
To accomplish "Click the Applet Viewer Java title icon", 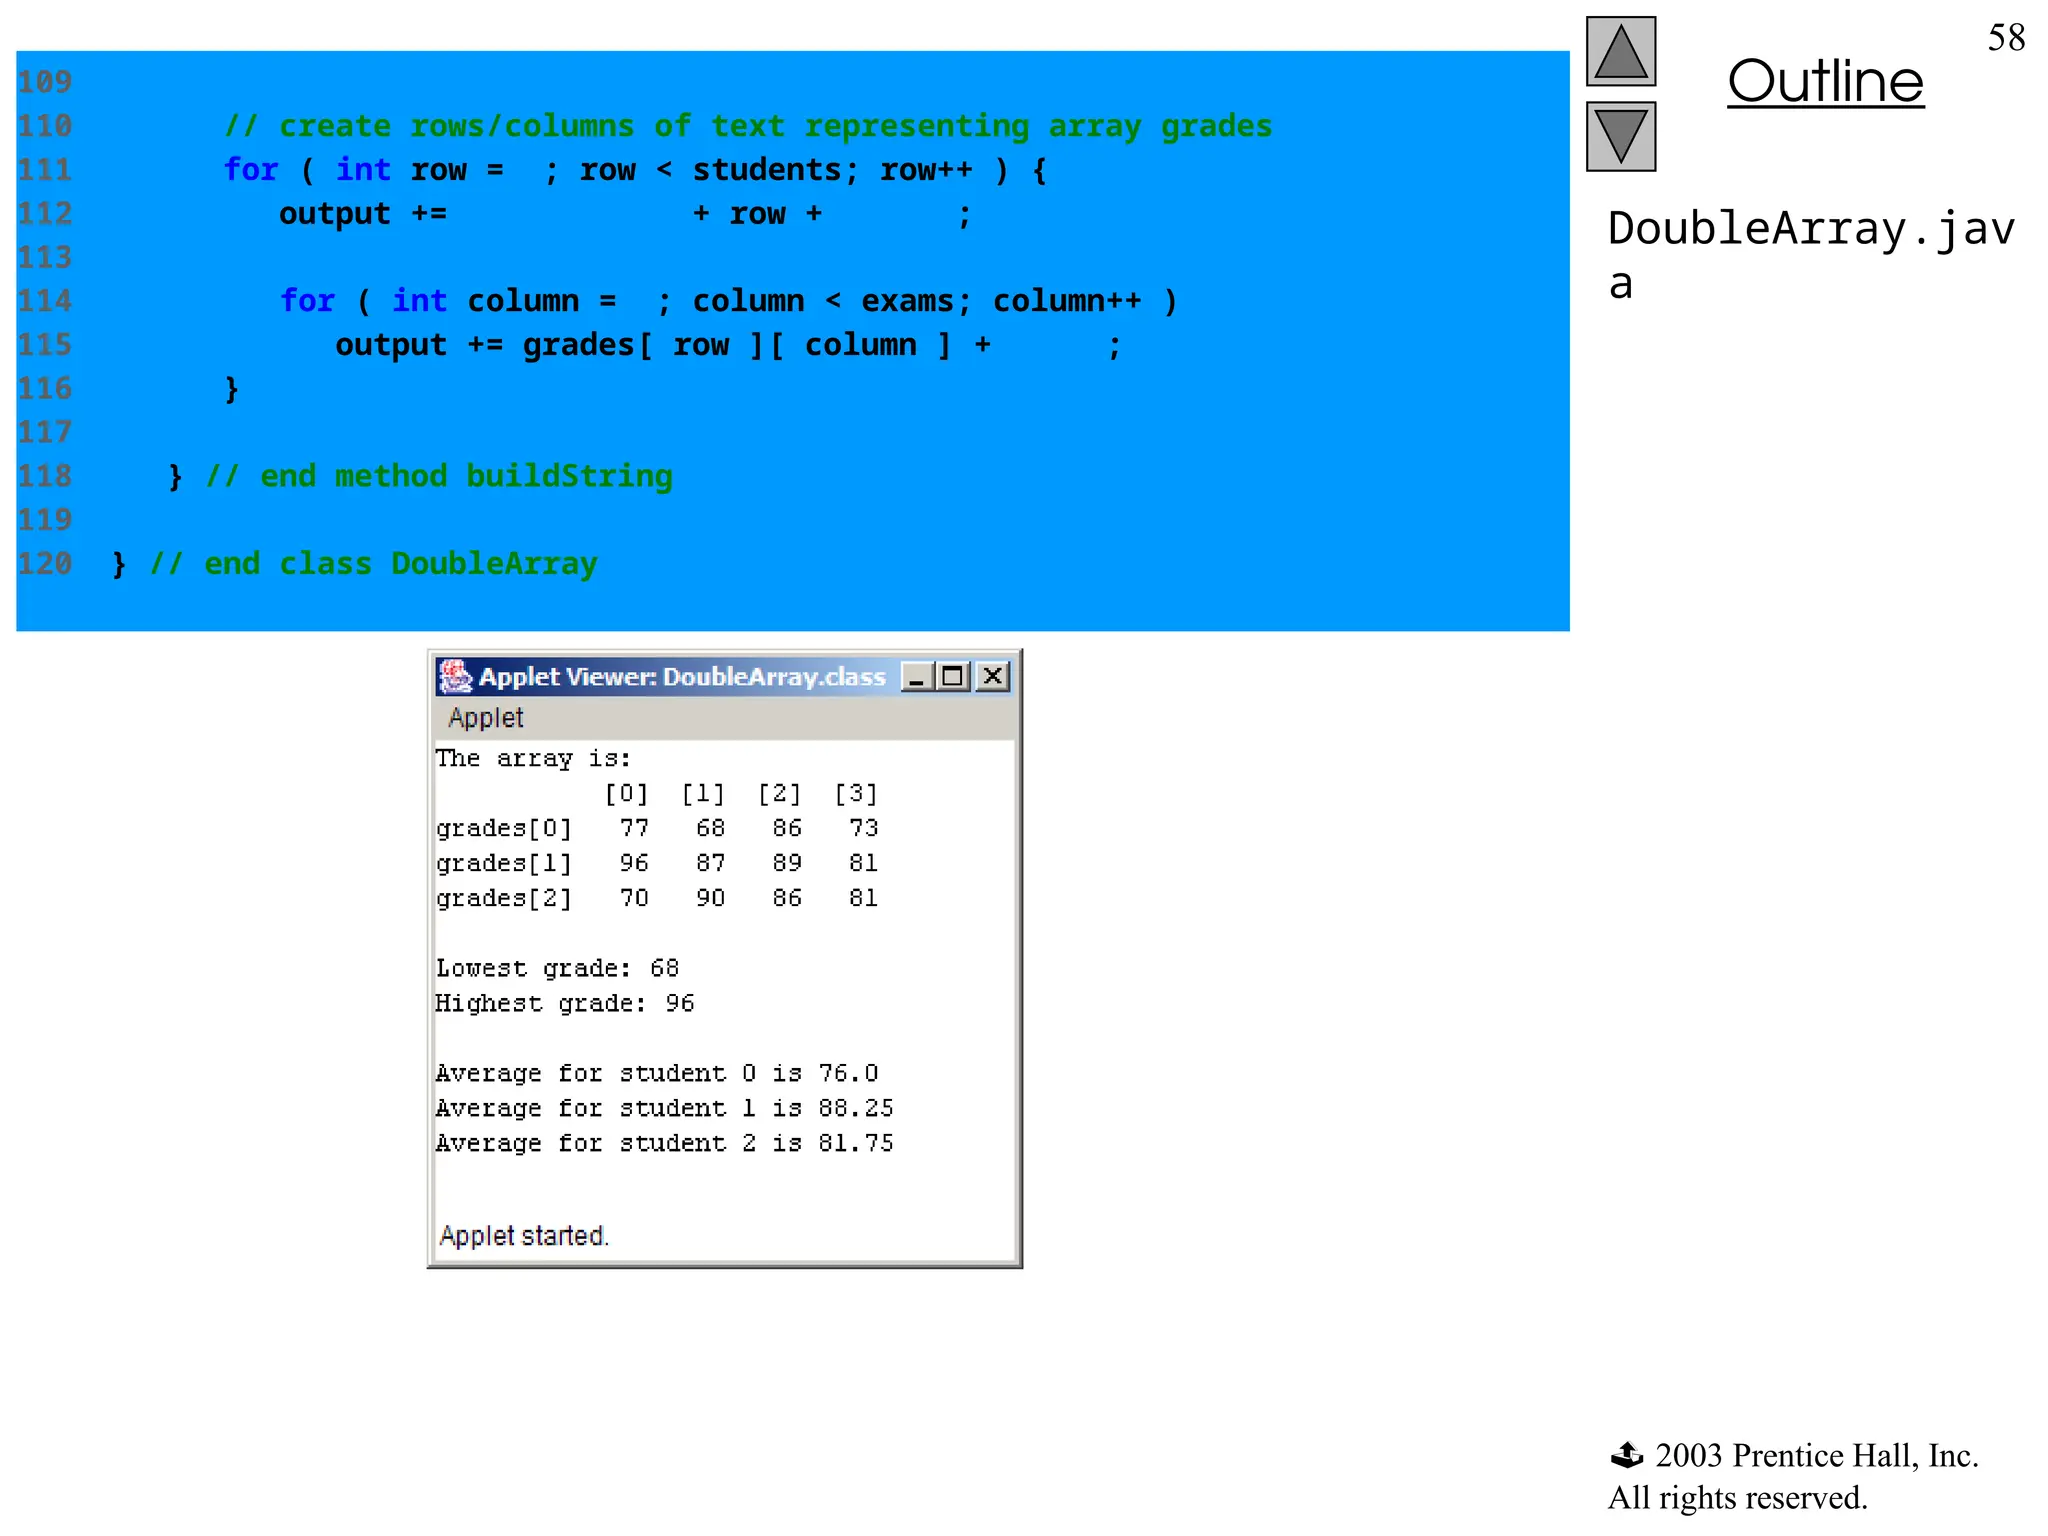I will [x=456, y=677].
